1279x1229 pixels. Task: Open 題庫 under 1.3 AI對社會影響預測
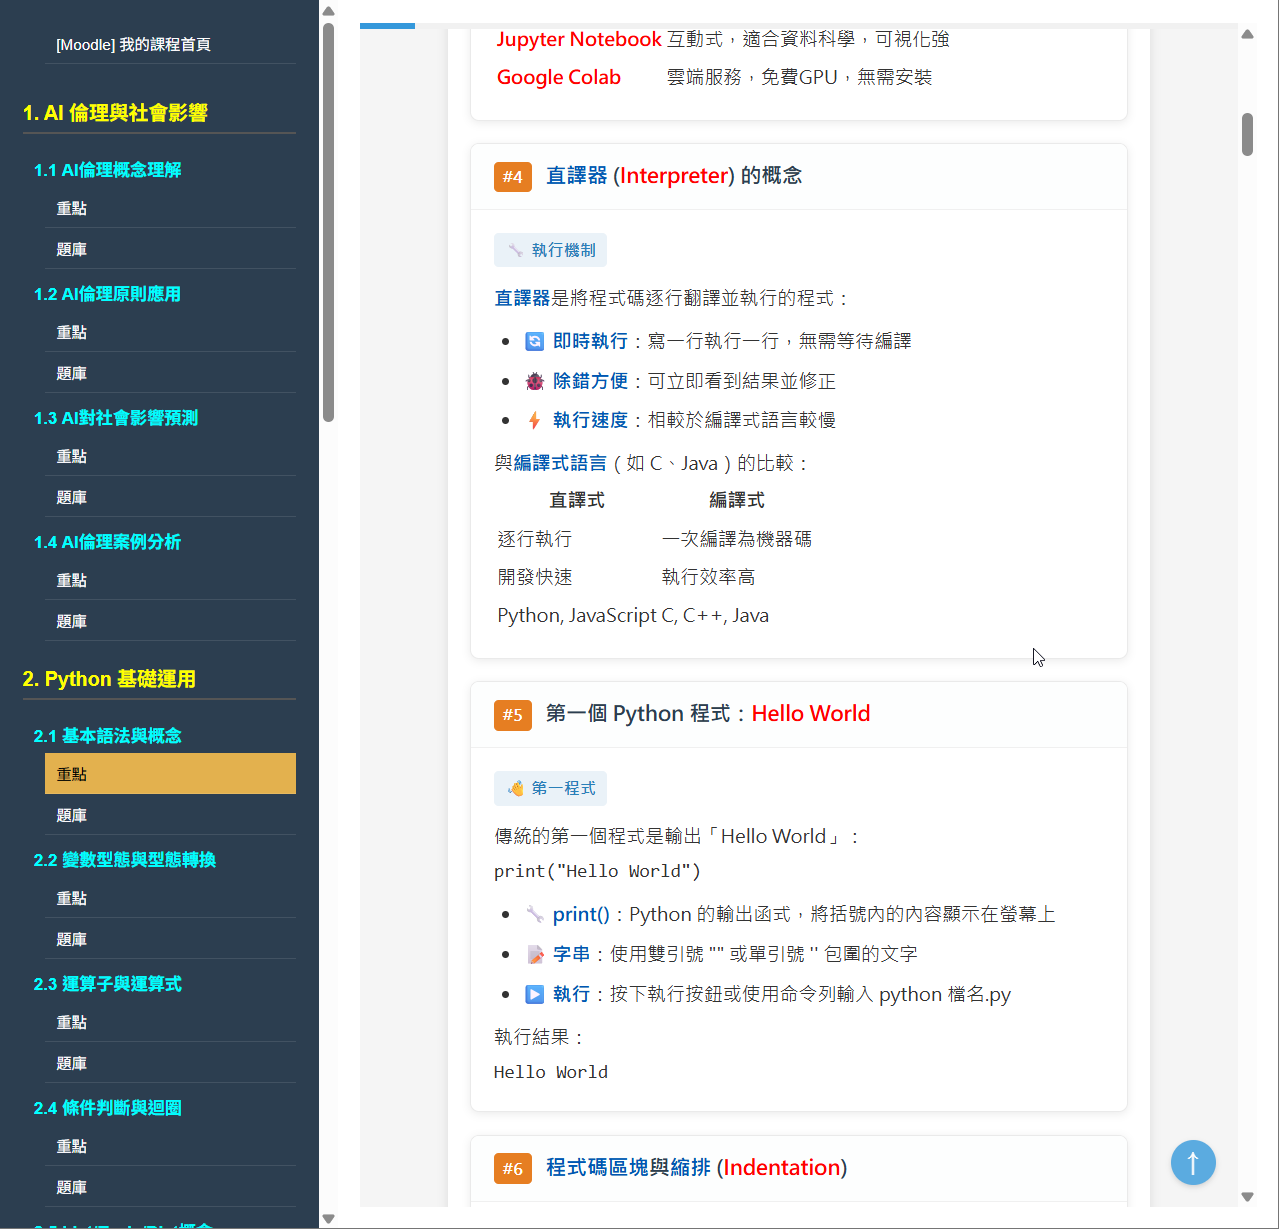tap(170, 497)
